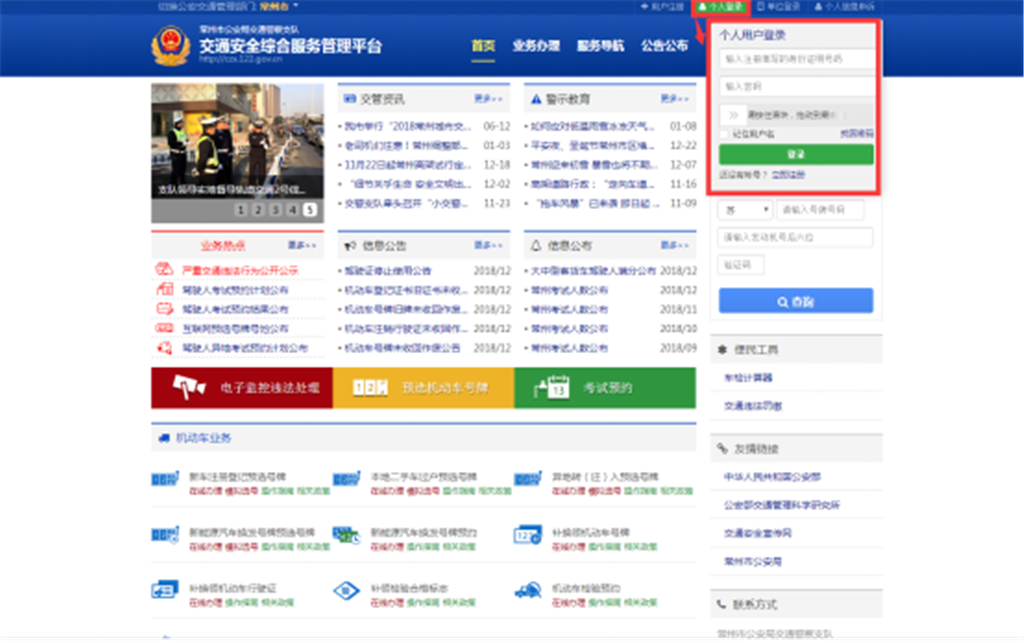Image resolution: width=1024 pixels, height=643 pixels.
Task: Click the blue 查询 search button
Action: 795,301
